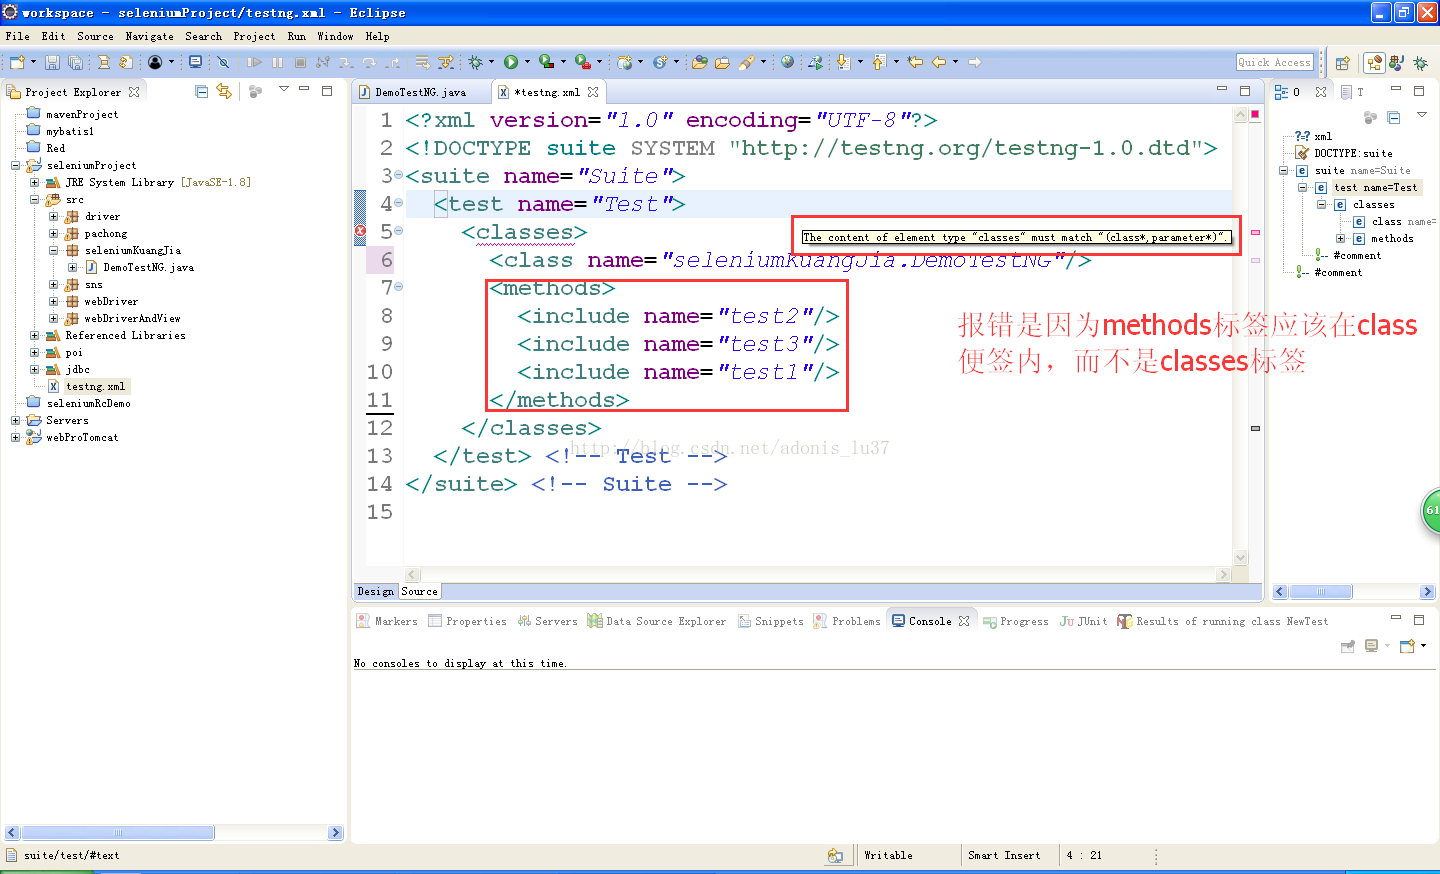Select the mavenProject project
This screenshot has height=874, width=1440.
82,115
